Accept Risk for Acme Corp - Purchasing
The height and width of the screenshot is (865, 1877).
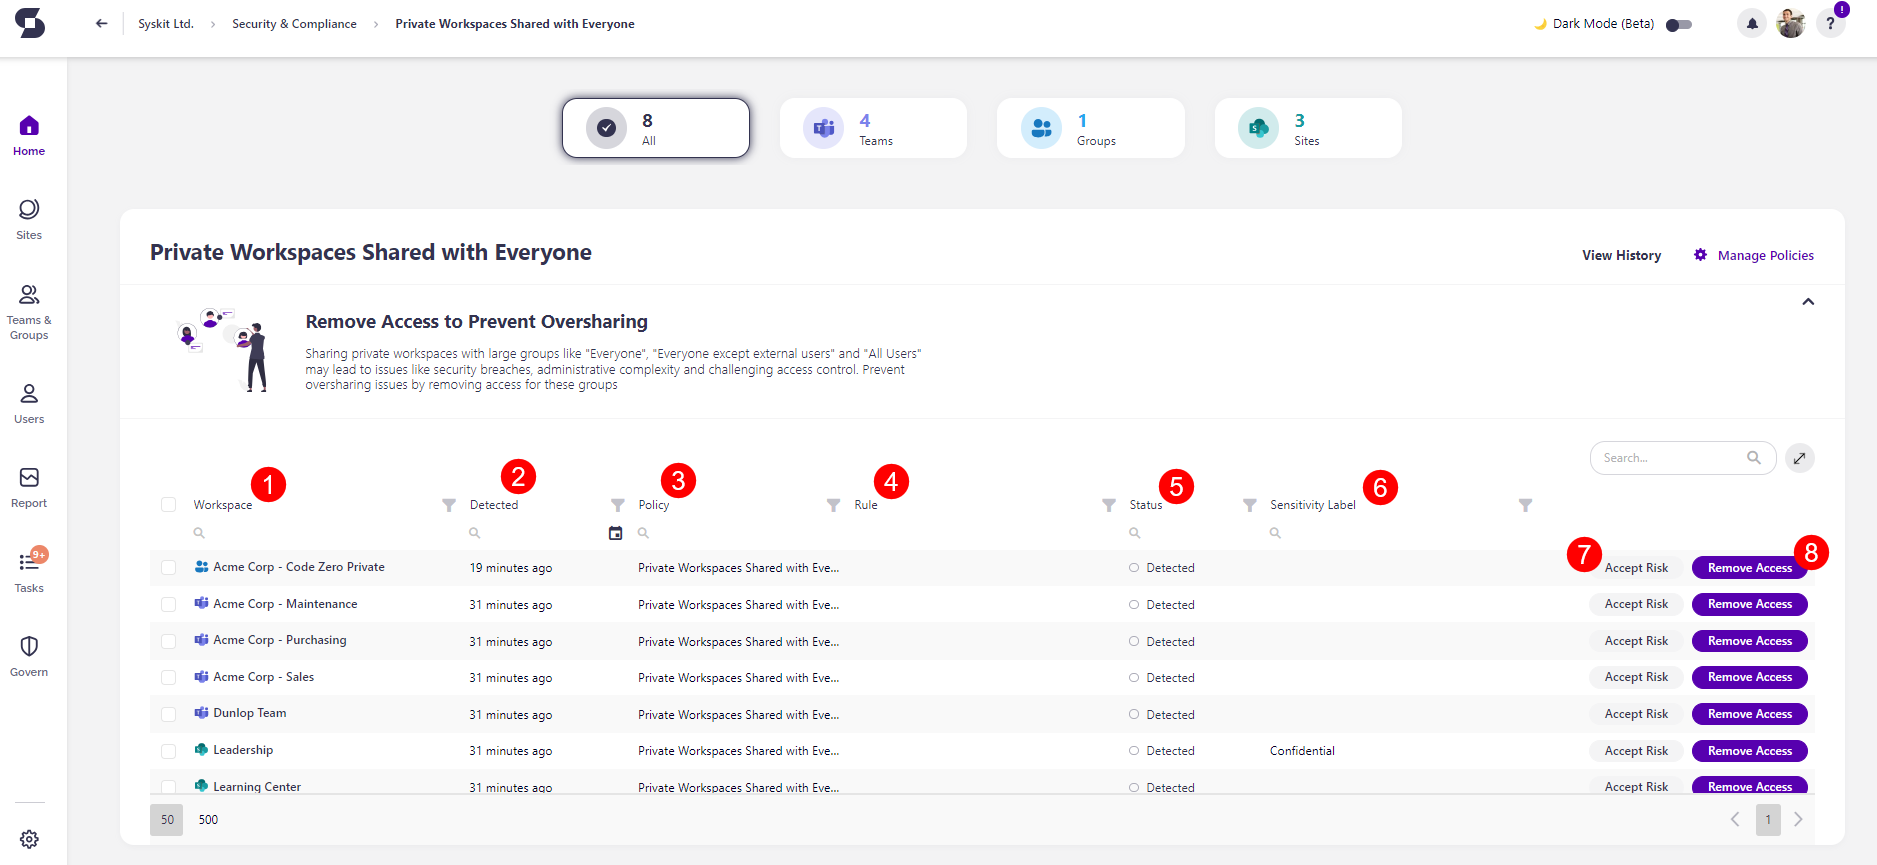point(1636,641)
